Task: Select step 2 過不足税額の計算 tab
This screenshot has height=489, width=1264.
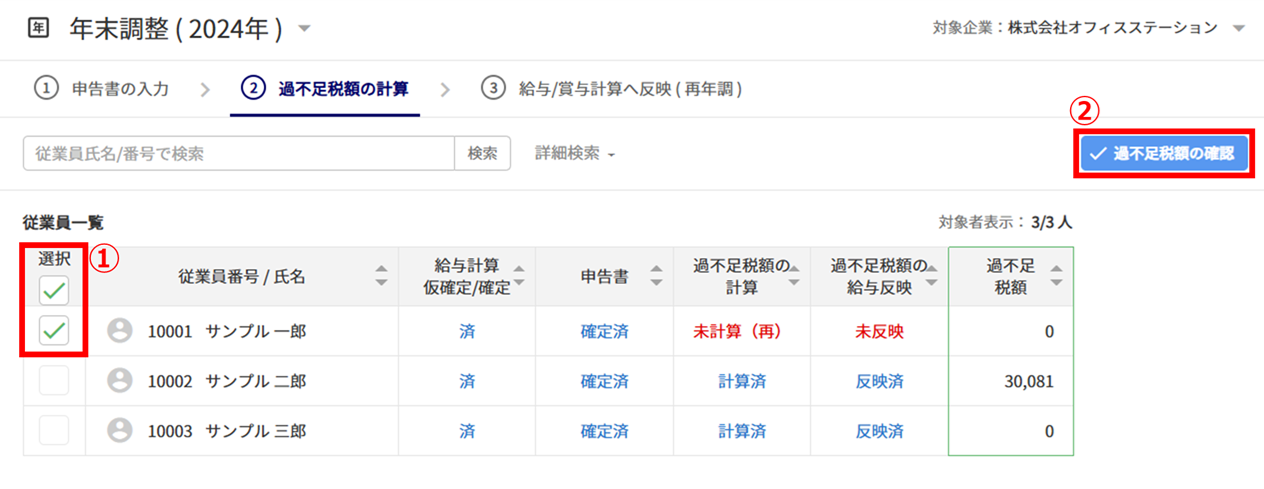Action: (x=325, y=88)
